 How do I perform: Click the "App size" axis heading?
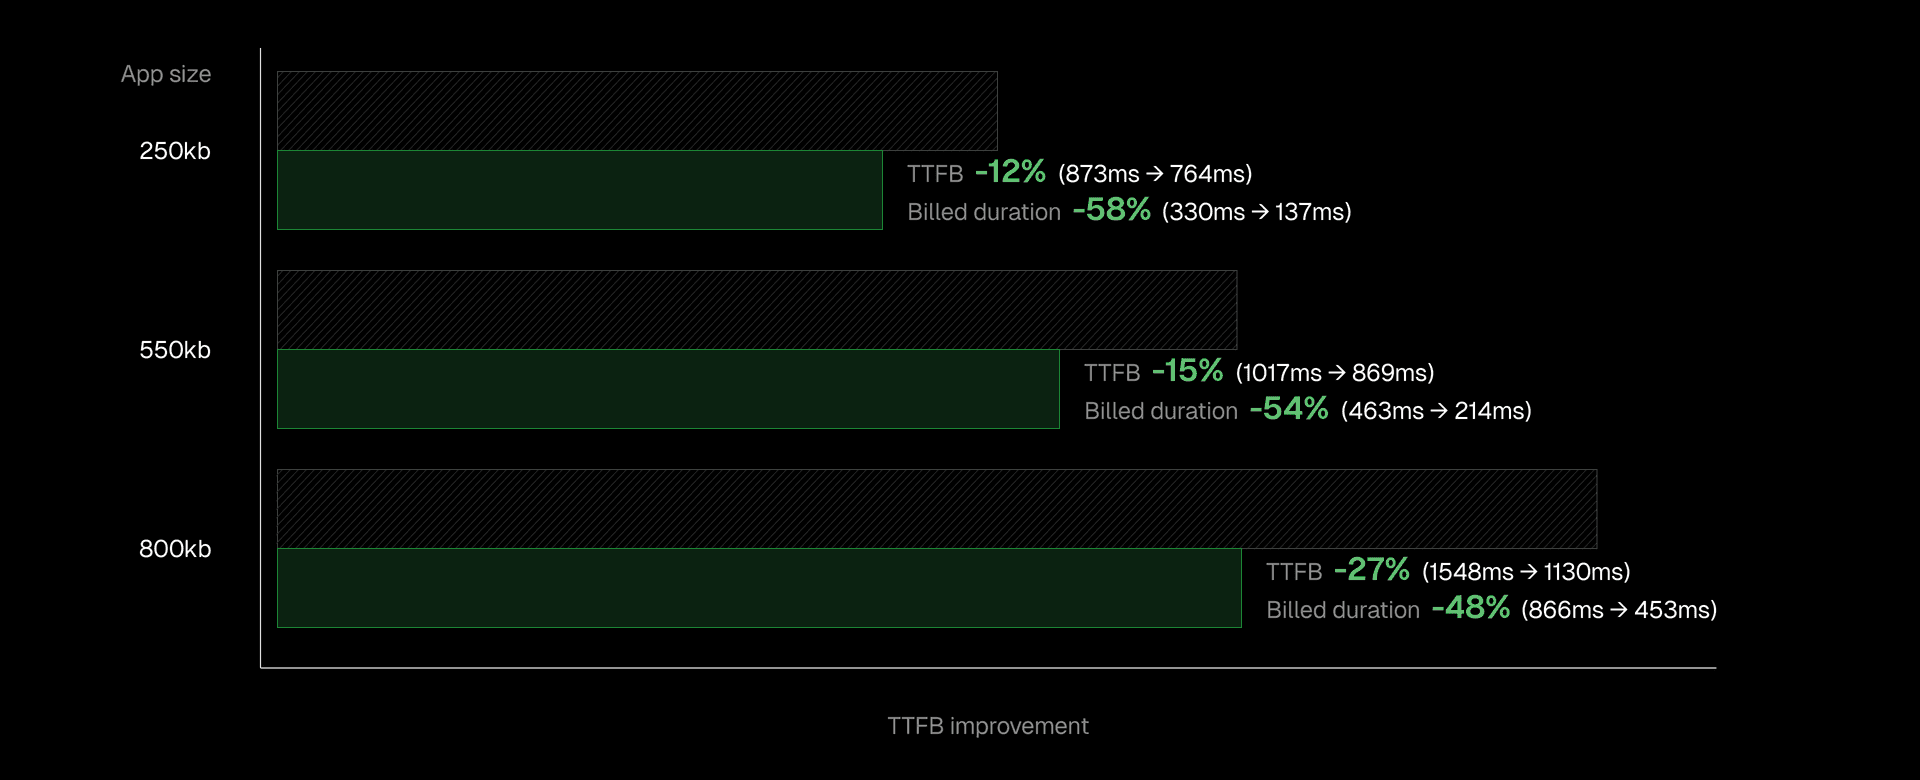click(166, 74)
